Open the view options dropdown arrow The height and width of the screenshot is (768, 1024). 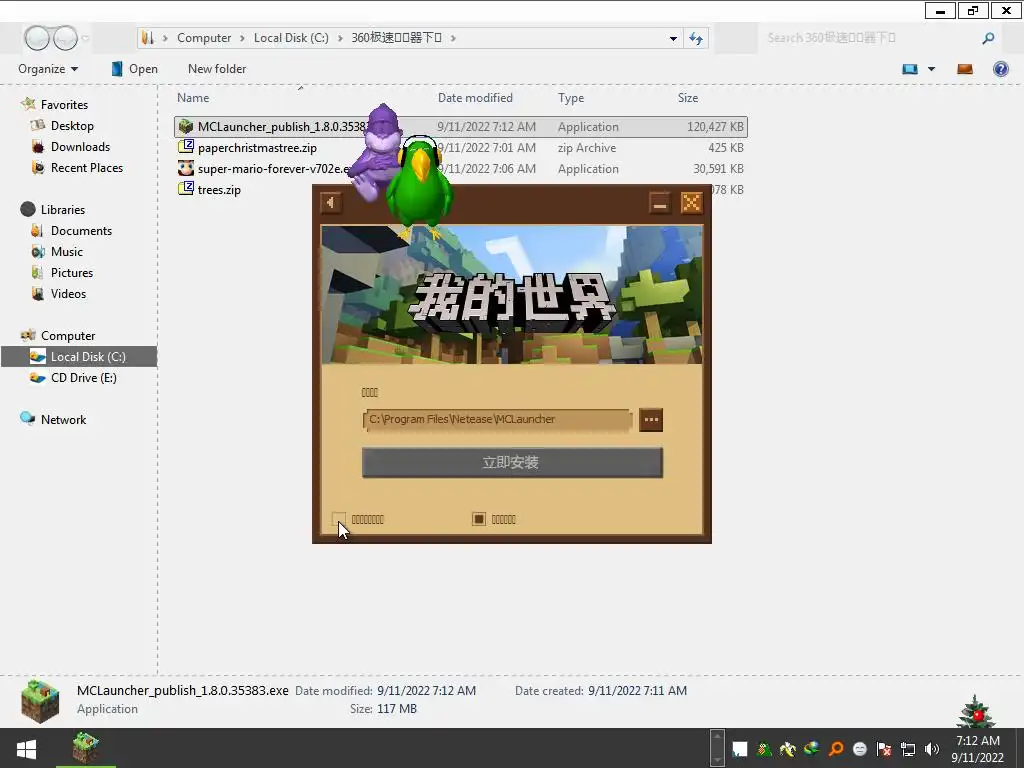(x=931, y=69)
